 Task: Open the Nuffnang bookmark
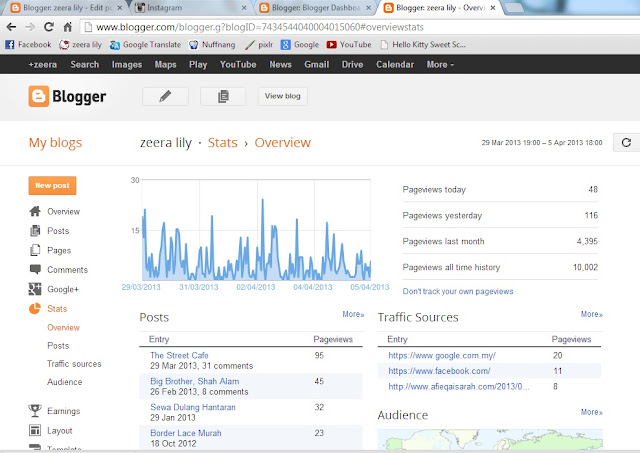click(x=212, y=44)
